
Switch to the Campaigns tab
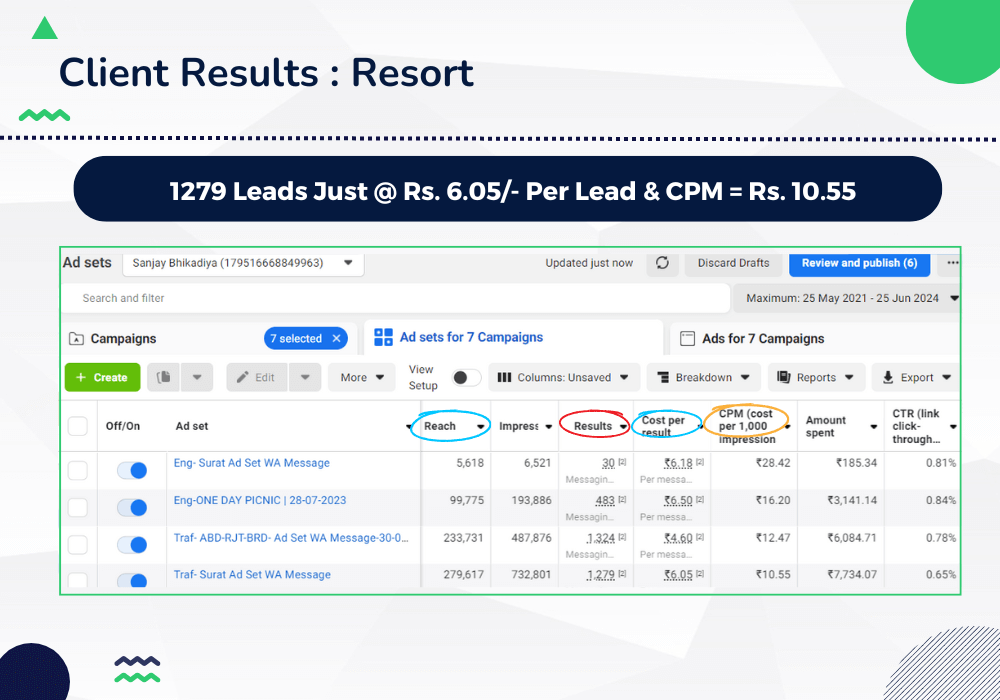[122, 339]
